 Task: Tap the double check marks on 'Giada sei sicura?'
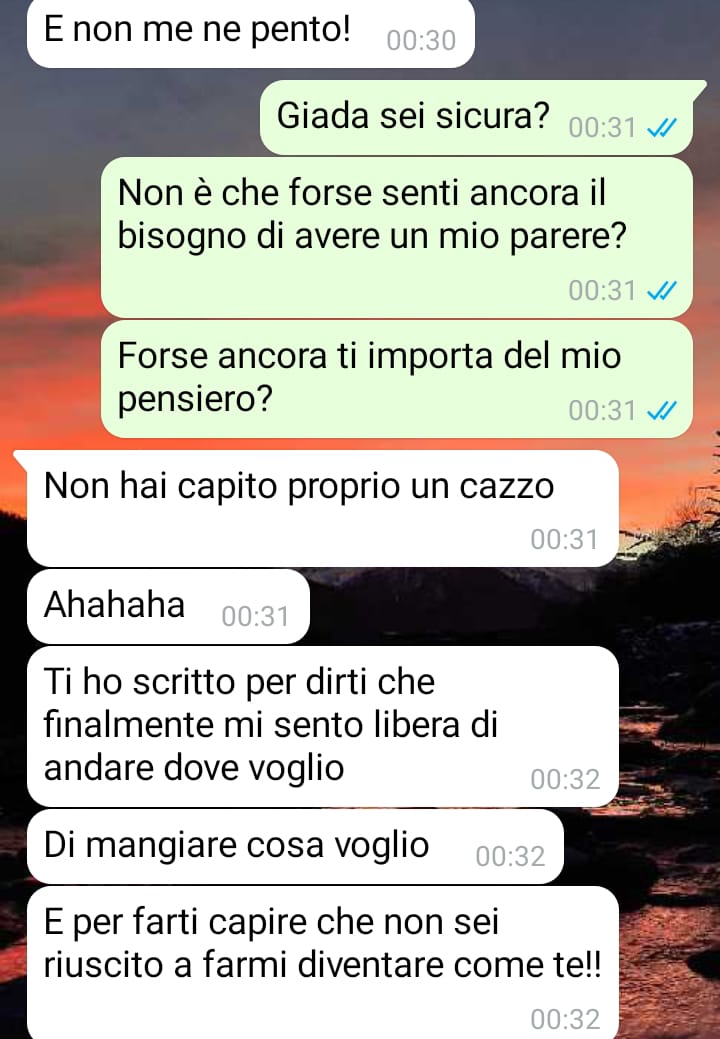pos(662,127)
